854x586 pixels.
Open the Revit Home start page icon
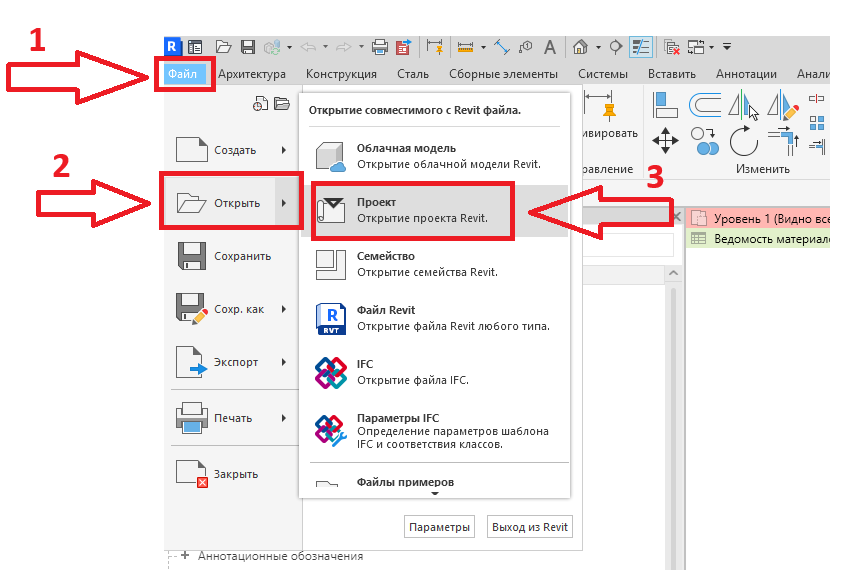(195, 47)
